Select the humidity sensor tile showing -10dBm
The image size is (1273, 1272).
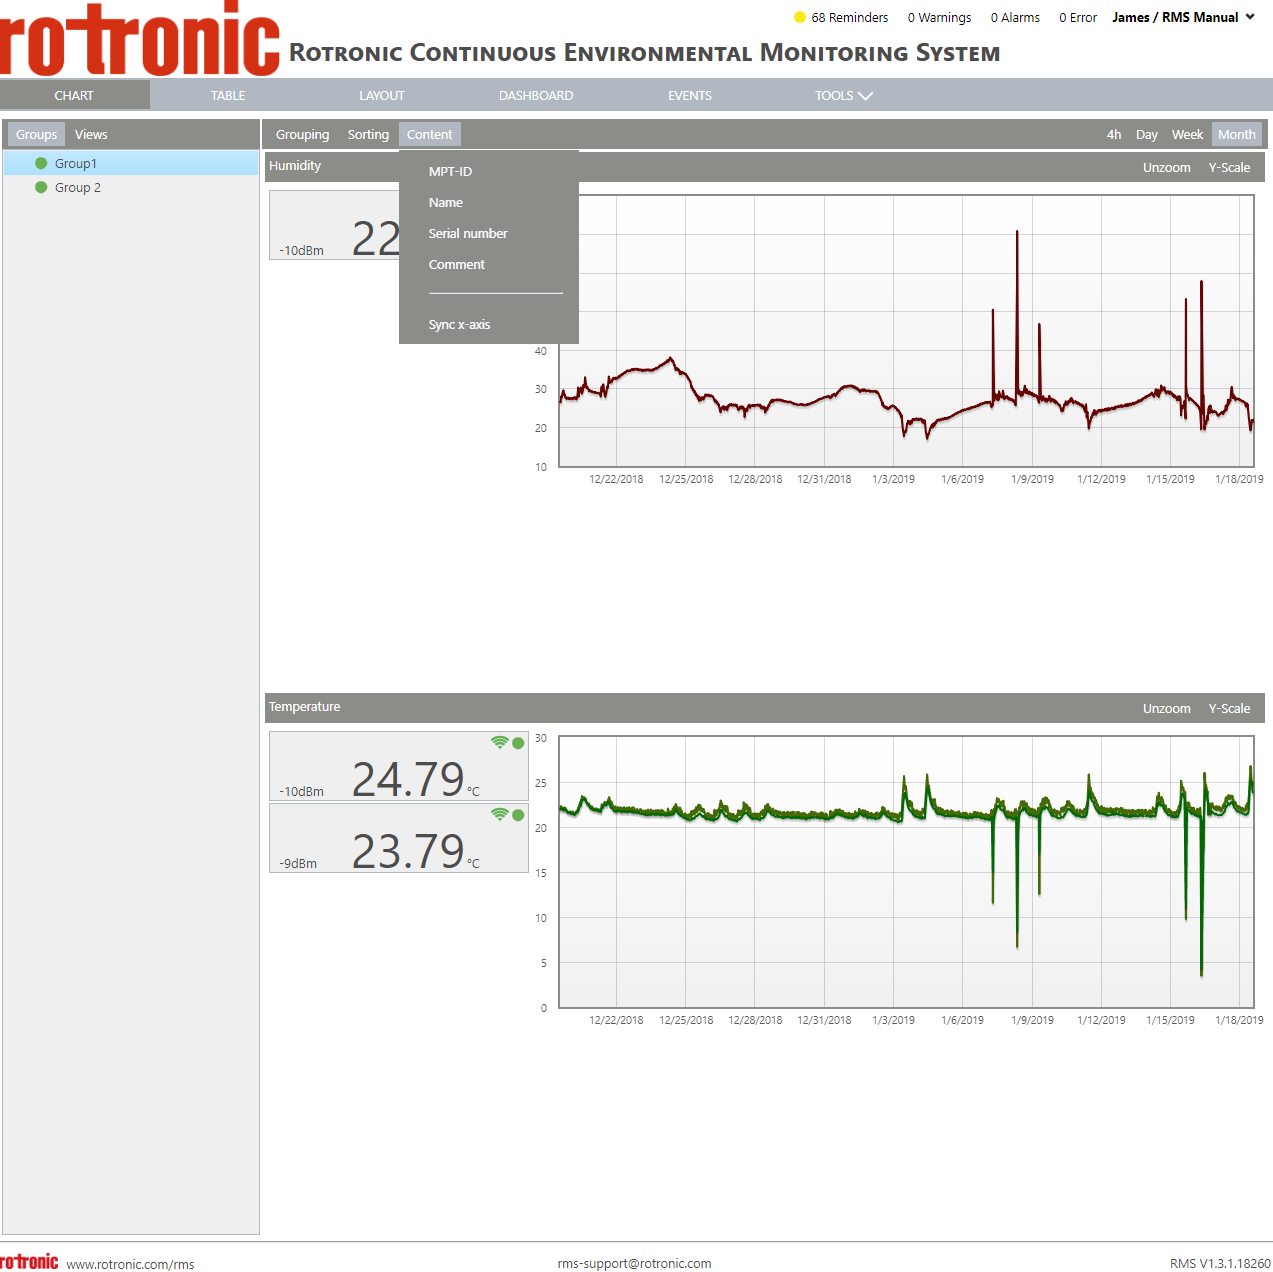click(x=334, y=225)
